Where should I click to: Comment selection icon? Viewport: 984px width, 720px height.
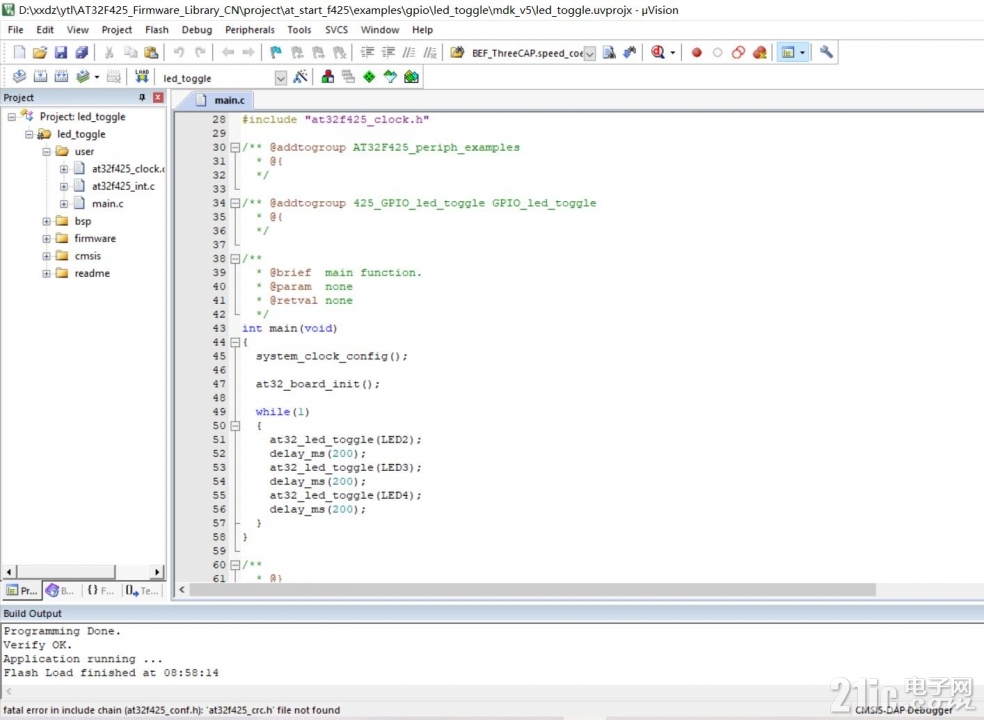pos(409,53)
